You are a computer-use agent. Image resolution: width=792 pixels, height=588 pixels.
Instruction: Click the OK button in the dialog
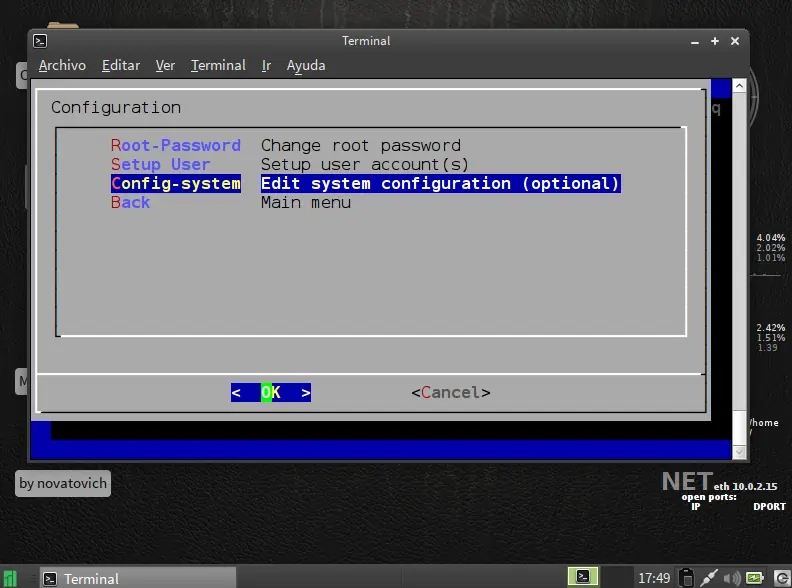point(271,393)
